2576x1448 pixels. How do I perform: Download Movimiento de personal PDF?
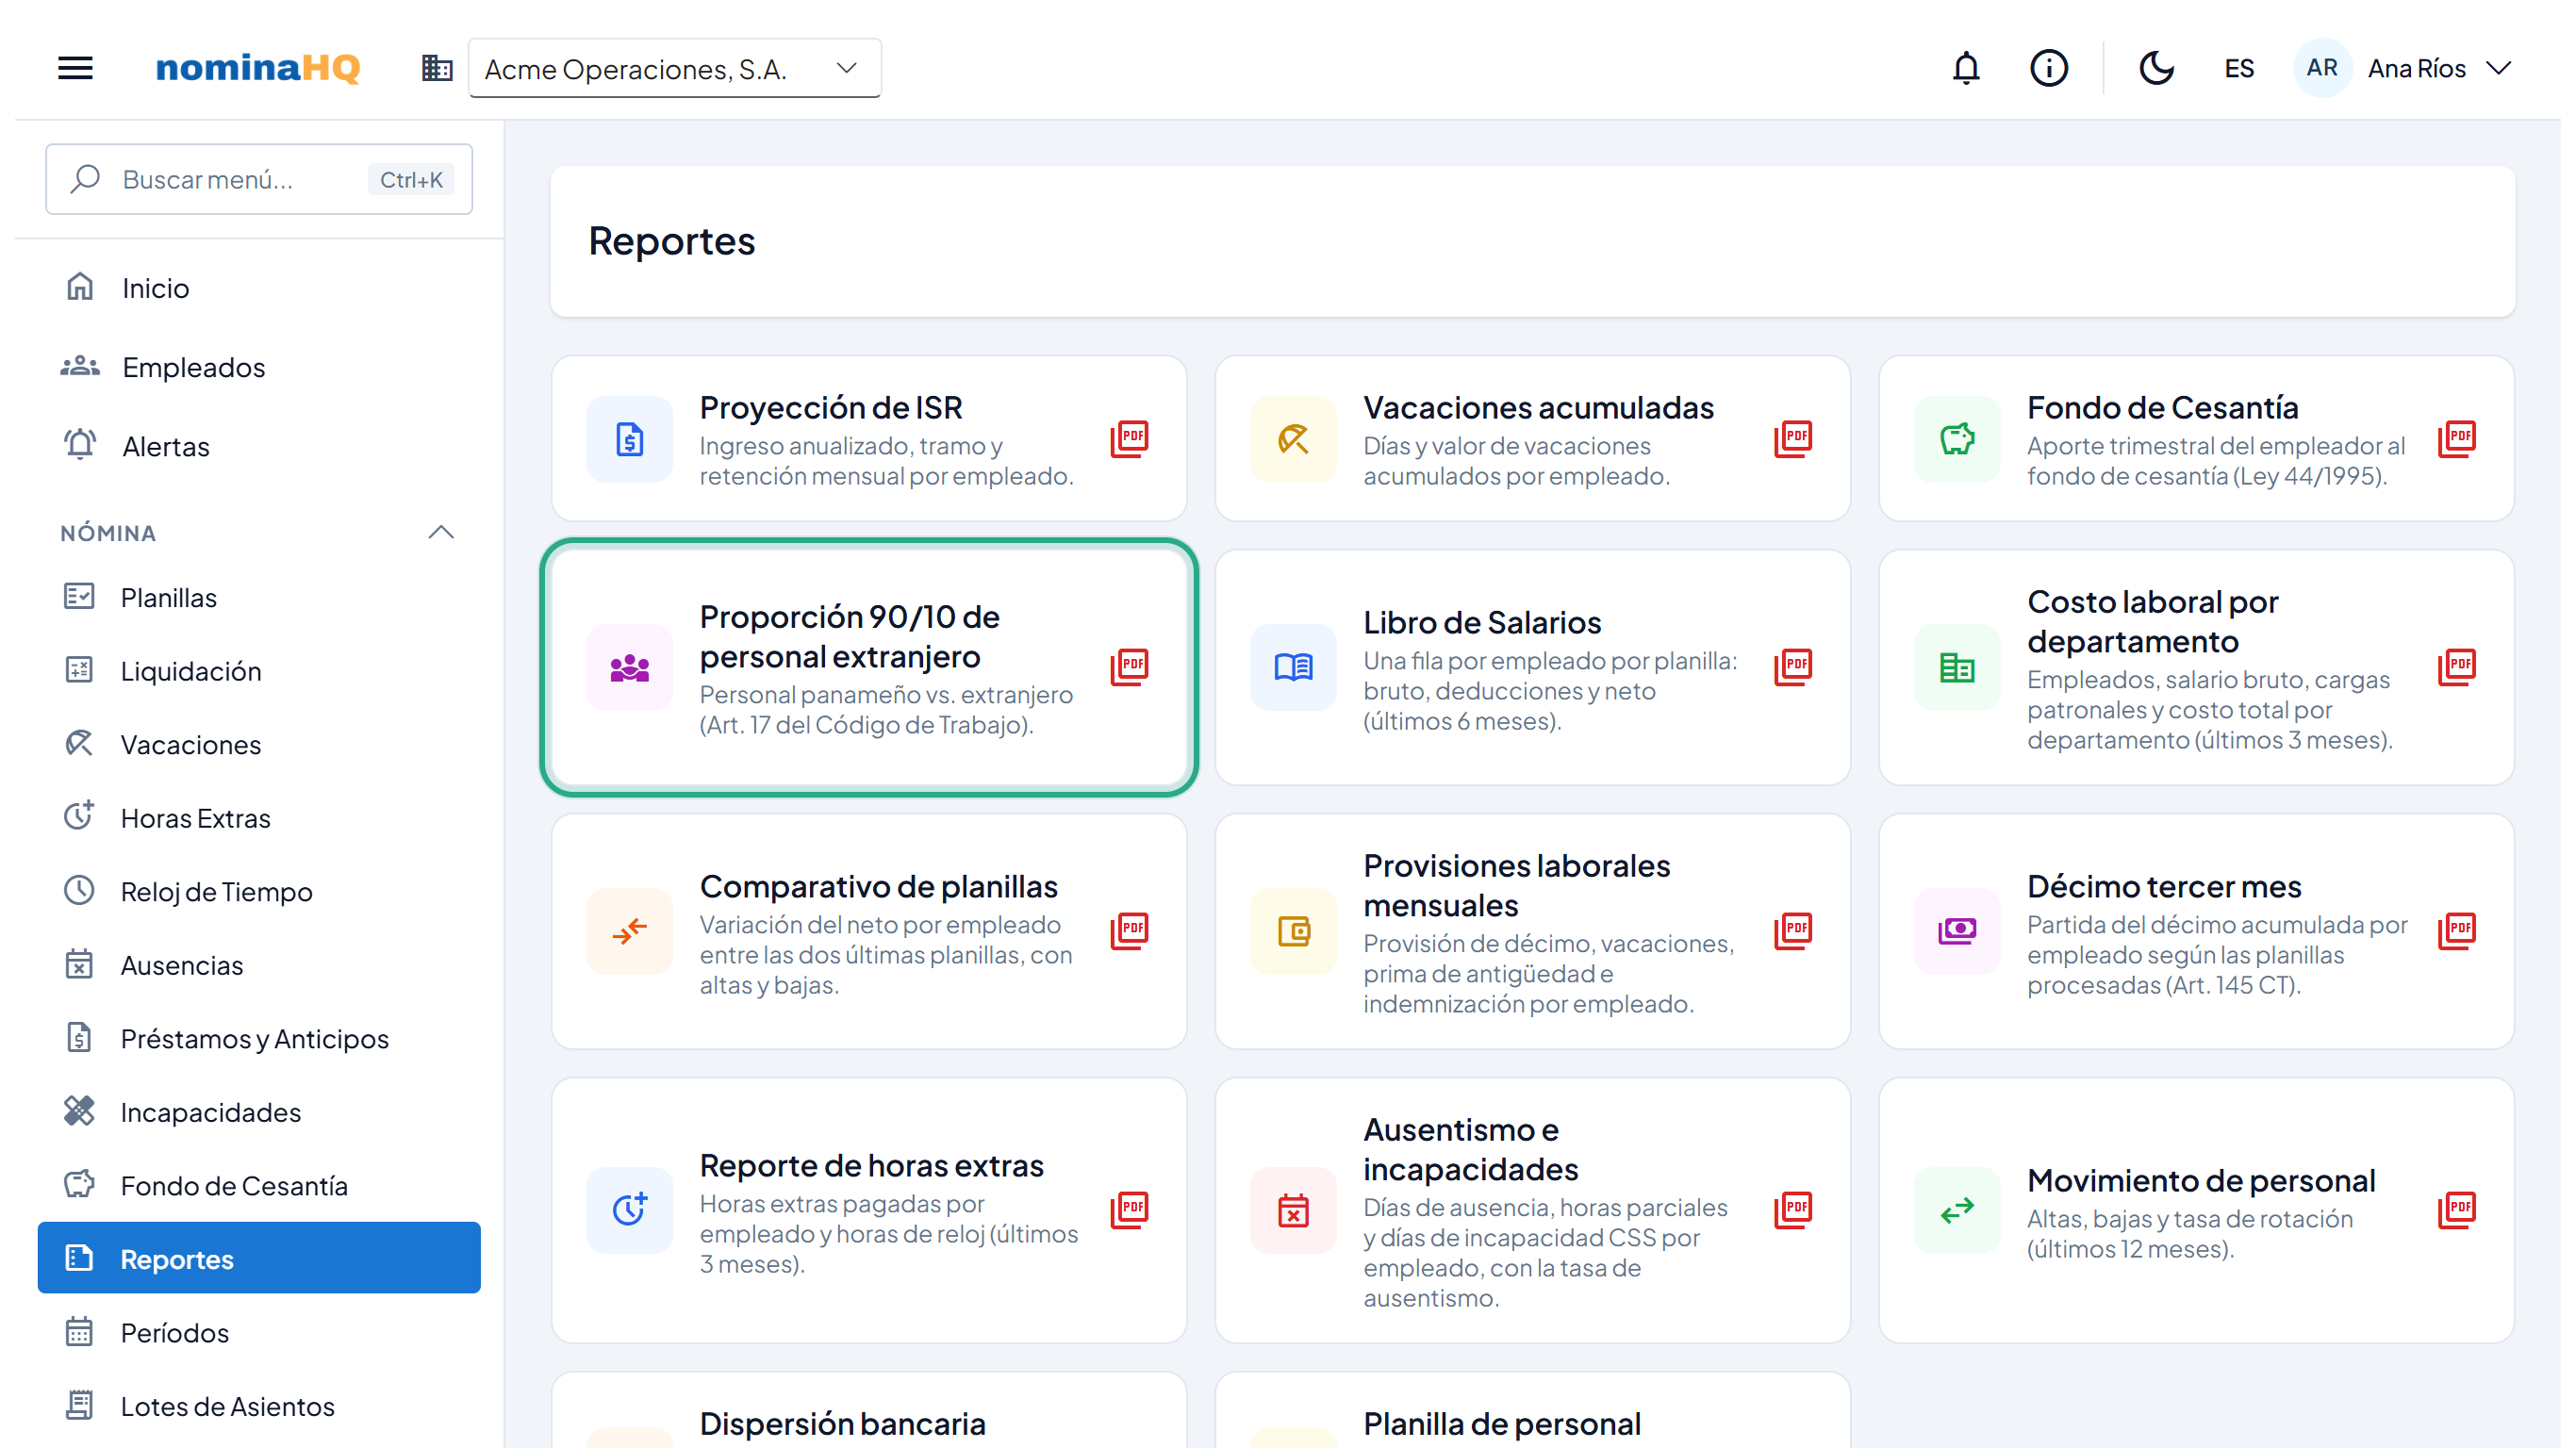(2457, 1209)
